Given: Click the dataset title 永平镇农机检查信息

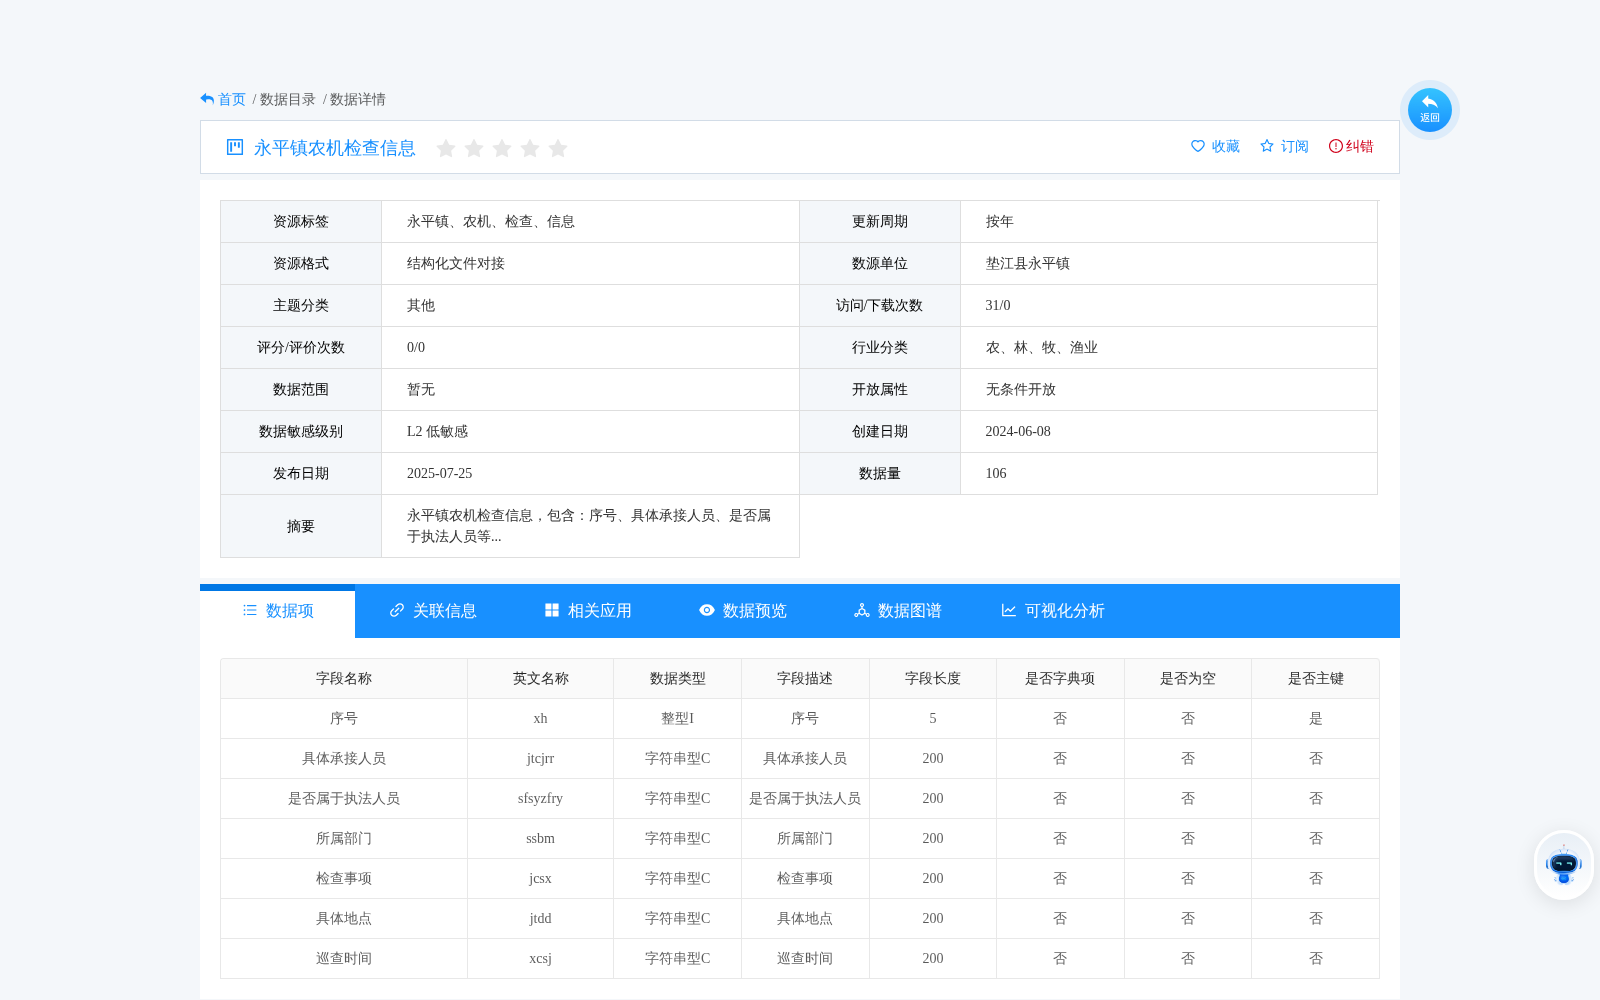Looking at the screenshot, I should click(x=335, y=148).
